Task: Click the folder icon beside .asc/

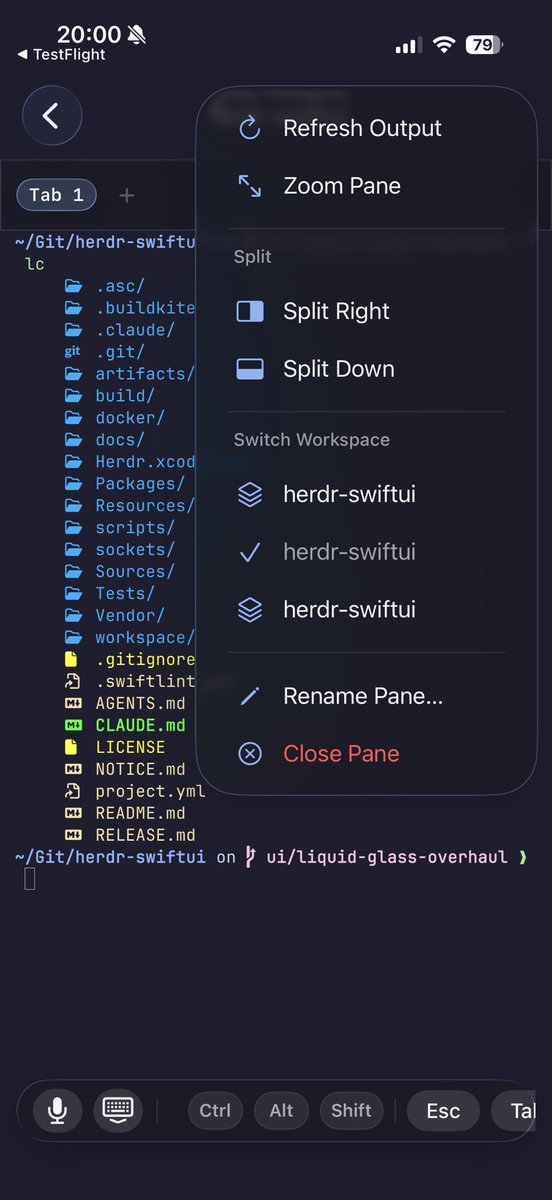Action: 73,286
